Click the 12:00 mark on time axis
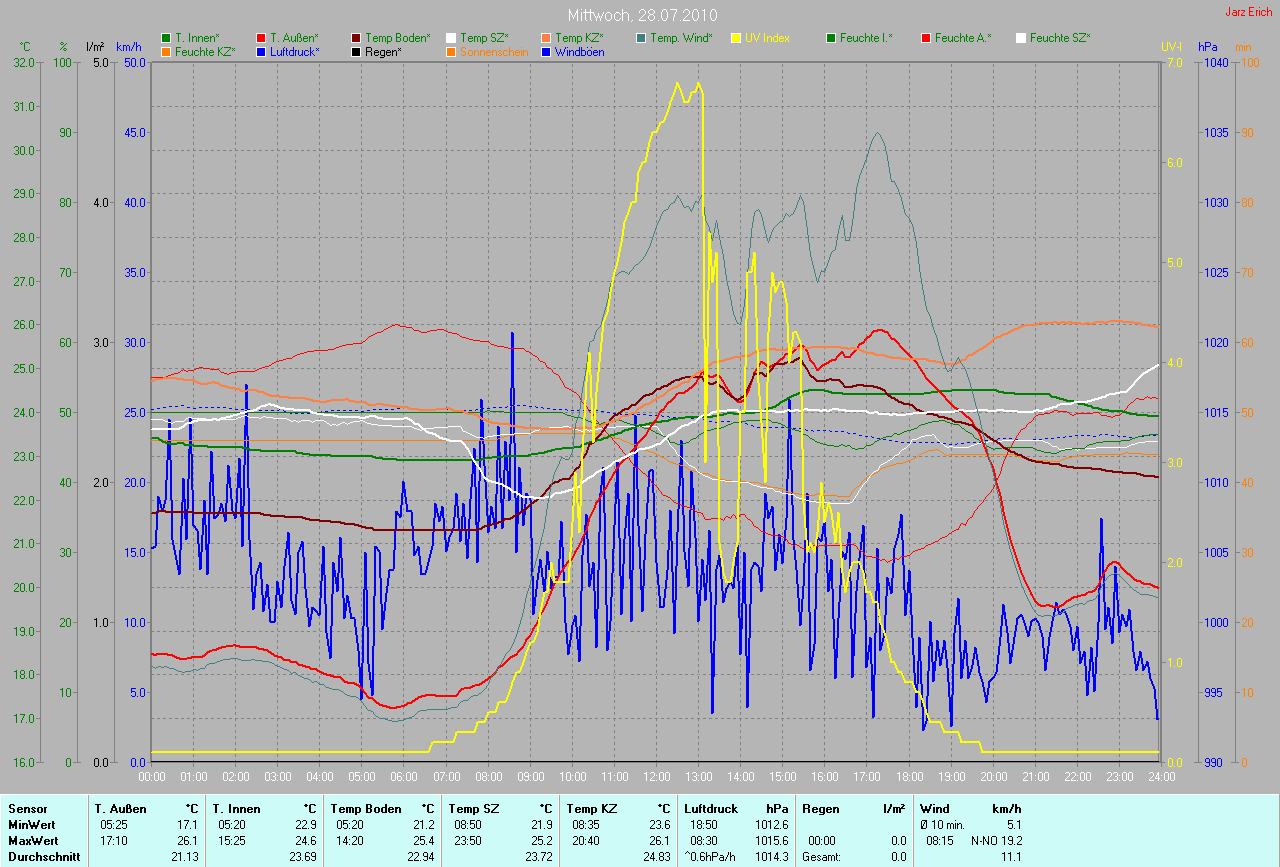1280x867 pixels. click(x=656, y=776)
